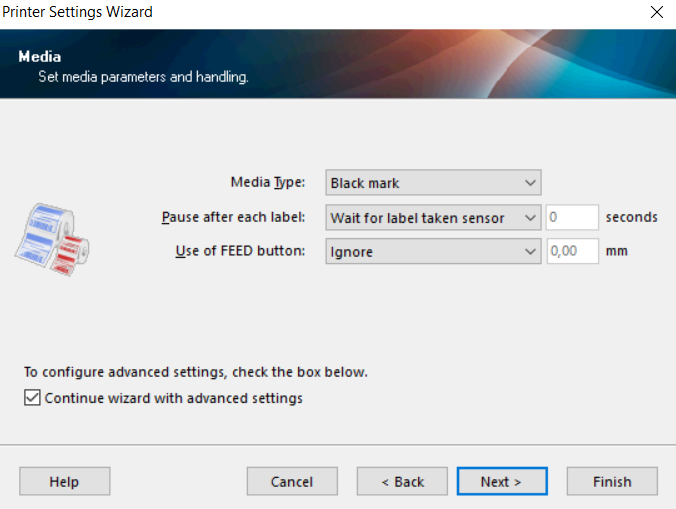Uncheck the Continue wizard with advanced settings checkbox
This screenshot has width=676, height=509.
(x=33, y=398)
